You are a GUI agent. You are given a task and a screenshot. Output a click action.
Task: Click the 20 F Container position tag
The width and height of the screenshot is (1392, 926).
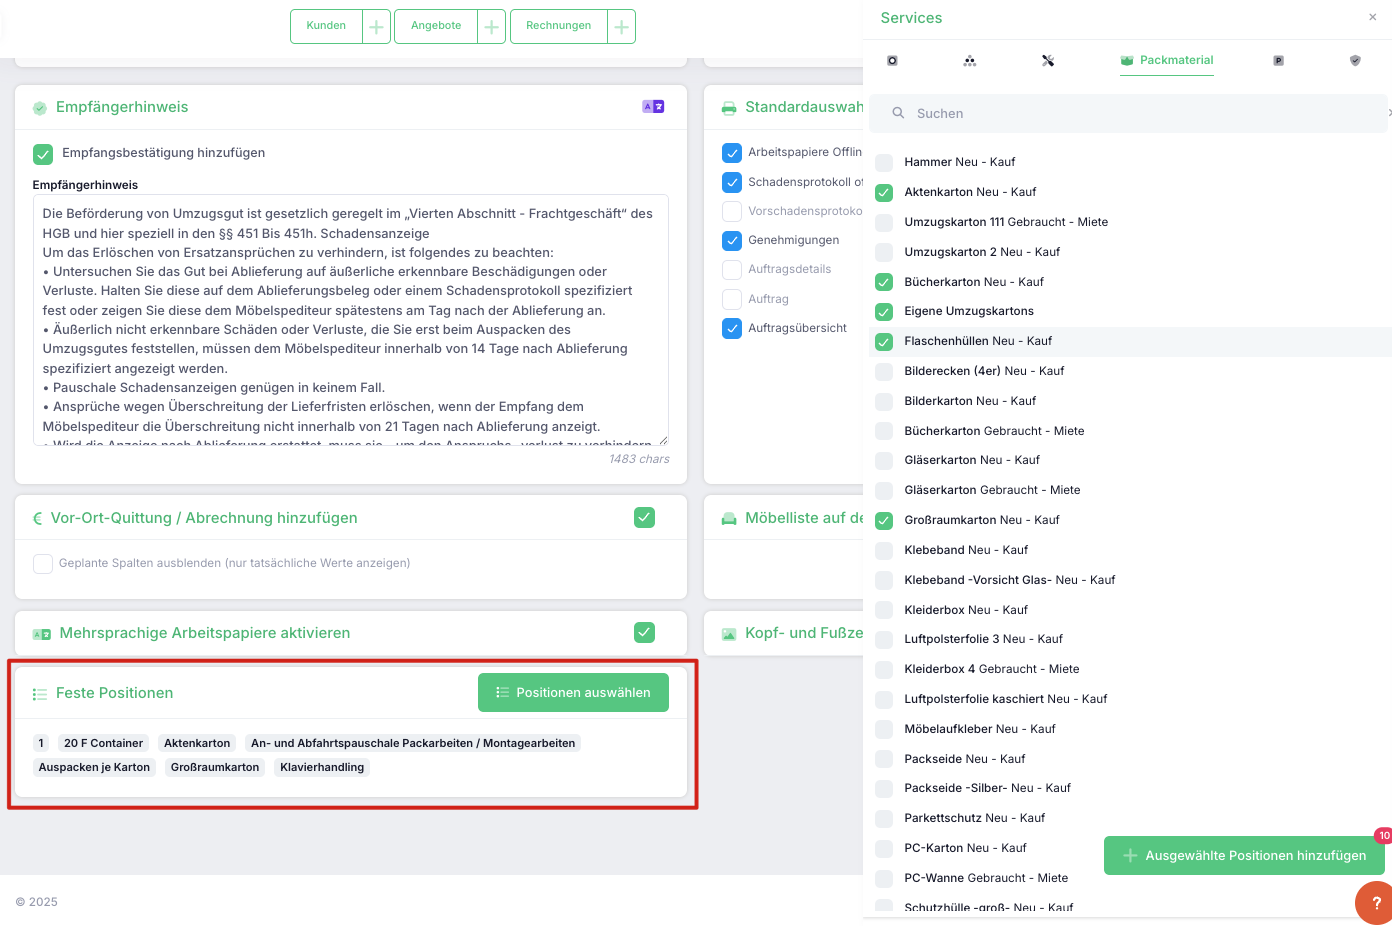point(104,744)
